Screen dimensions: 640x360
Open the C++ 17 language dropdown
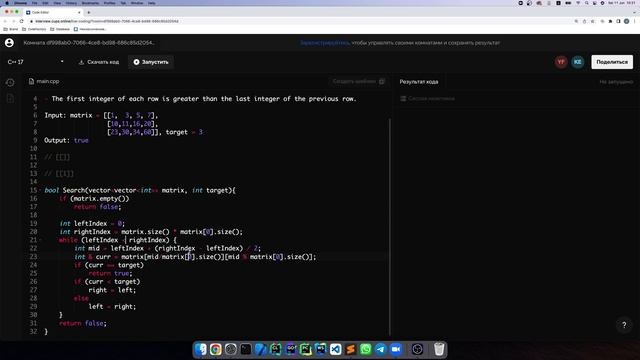36,62
